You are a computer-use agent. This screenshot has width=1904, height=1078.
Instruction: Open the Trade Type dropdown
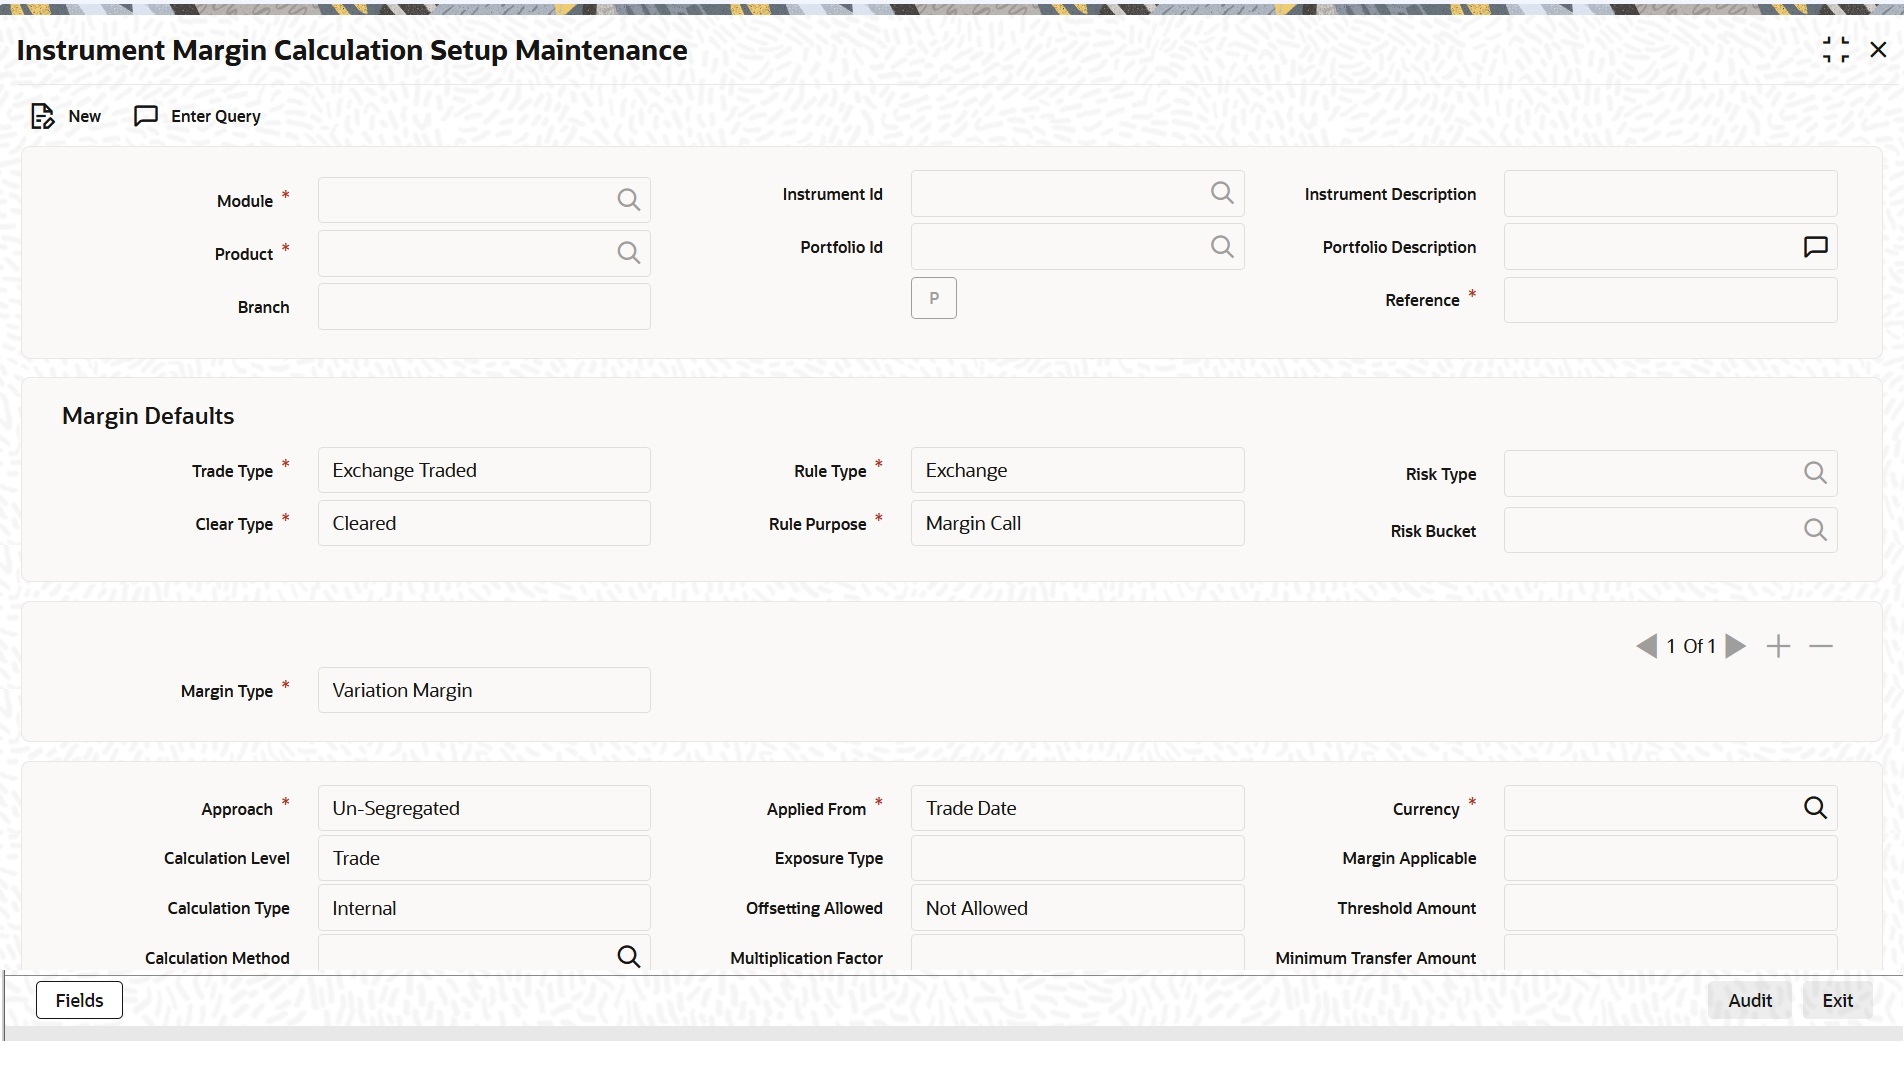(484, 470)
